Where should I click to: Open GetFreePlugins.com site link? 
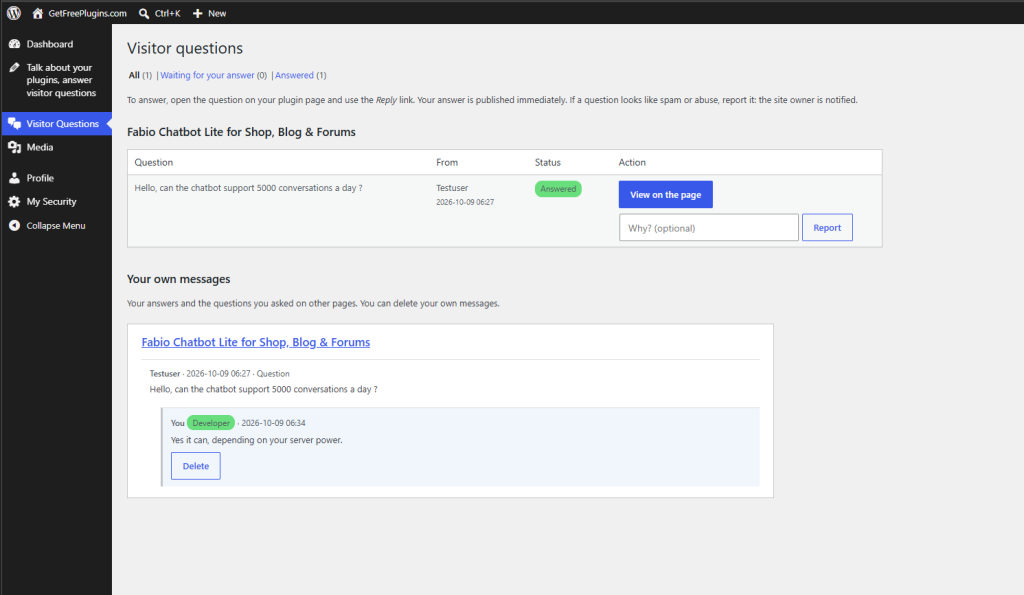(88, 13)
